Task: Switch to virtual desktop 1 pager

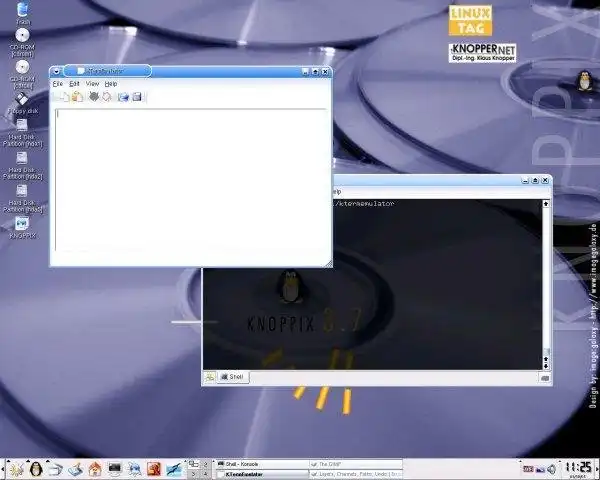Action: click(x=194, y=464)
